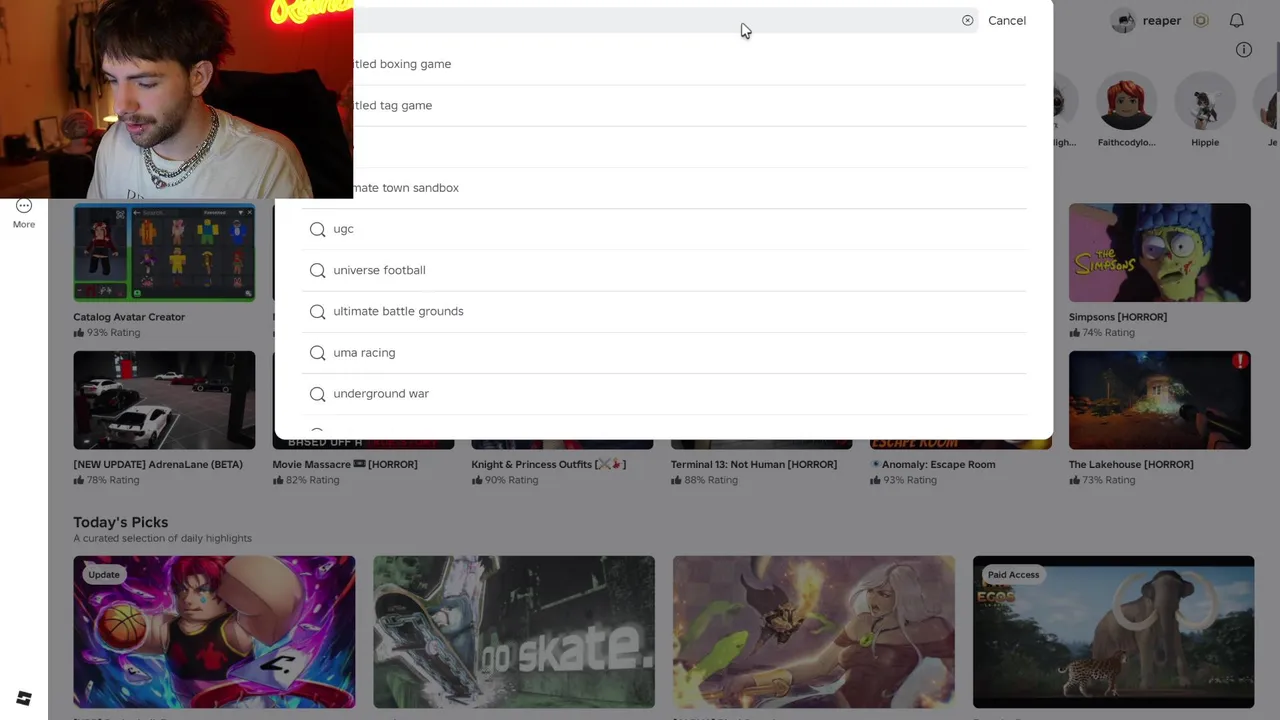Image resolution: width=1280 pixels, height=720 pixels.
Task: Choose the ultimate town sandbox suggestion
Action: 690,187
